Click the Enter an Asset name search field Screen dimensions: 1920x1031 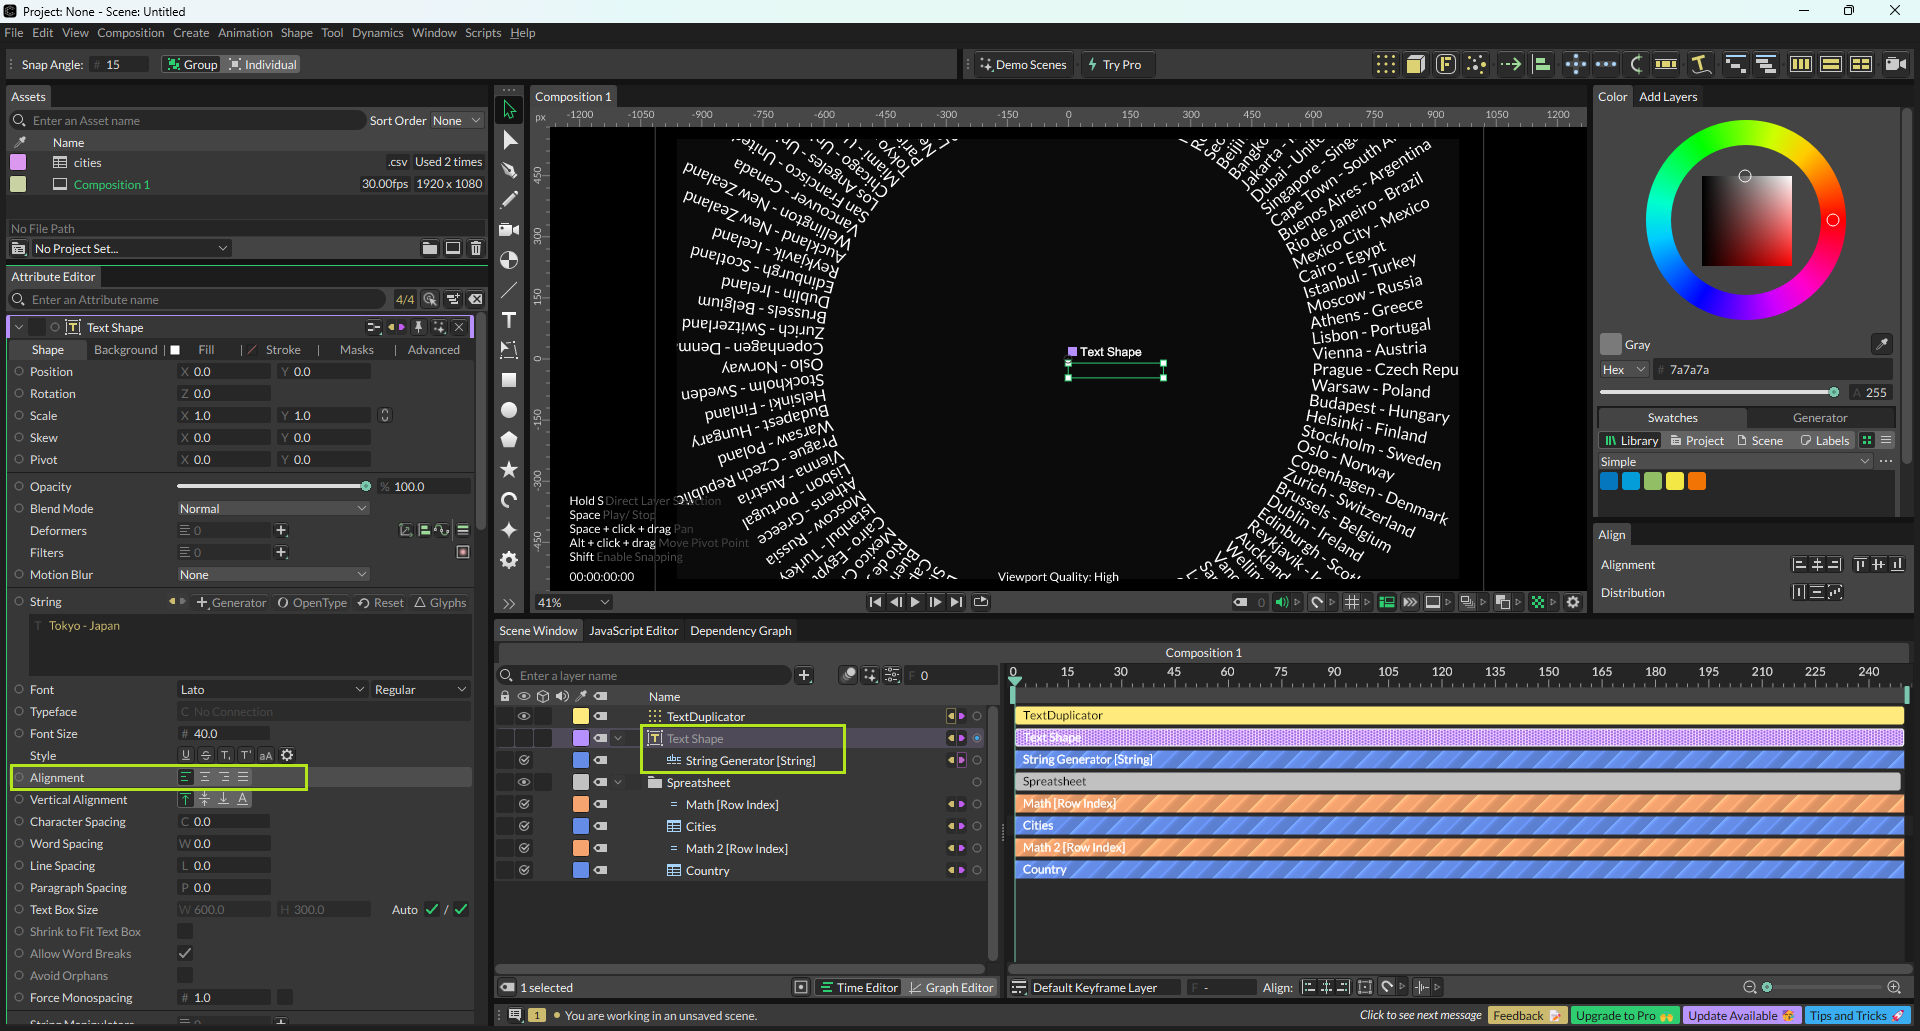point(190,121)
